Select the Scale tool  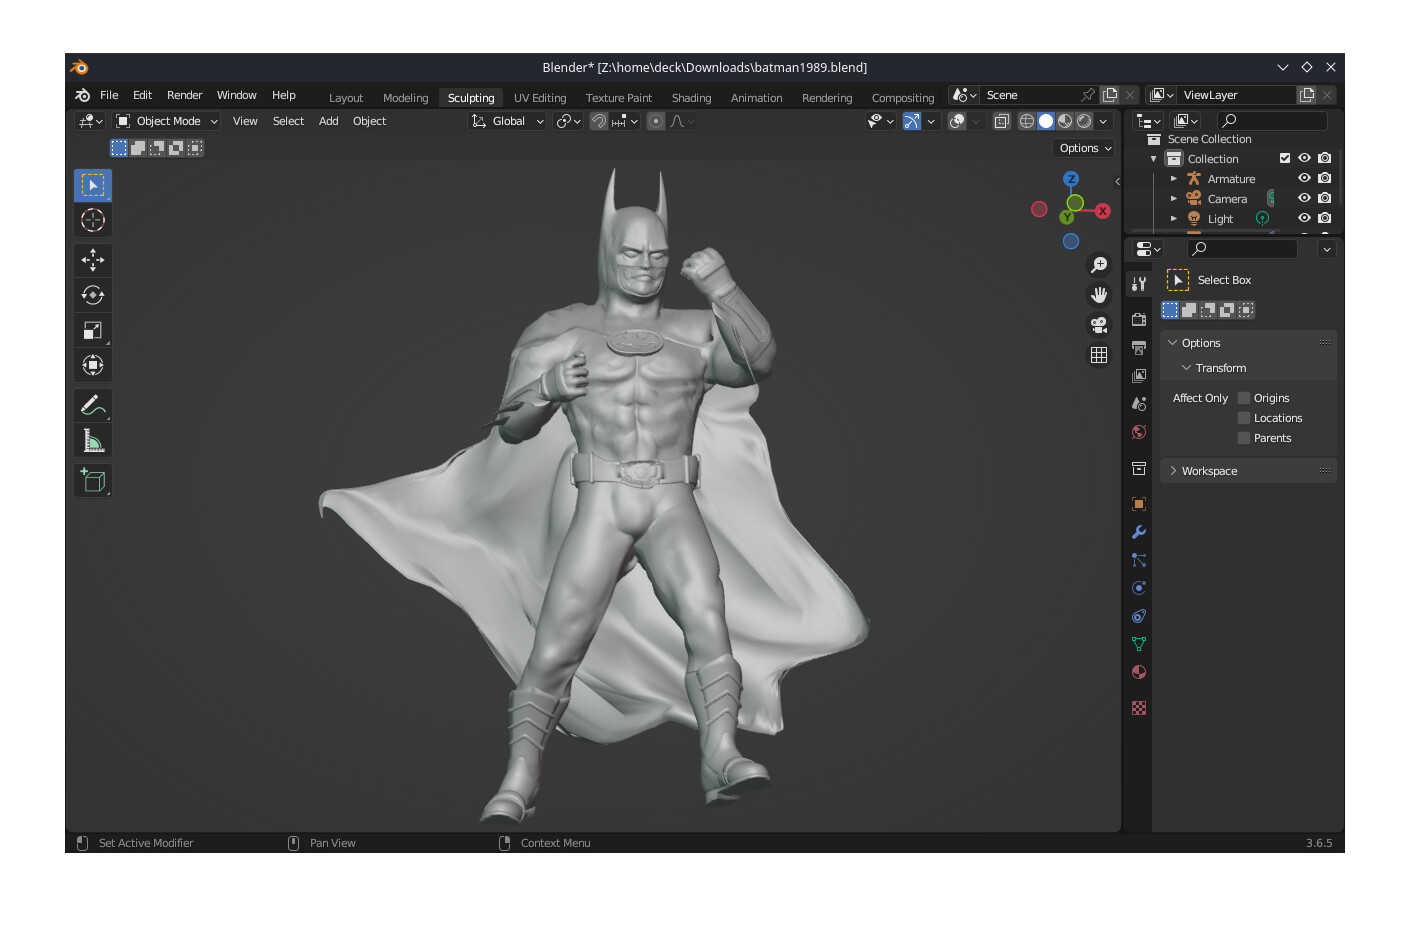coord(93,330)
